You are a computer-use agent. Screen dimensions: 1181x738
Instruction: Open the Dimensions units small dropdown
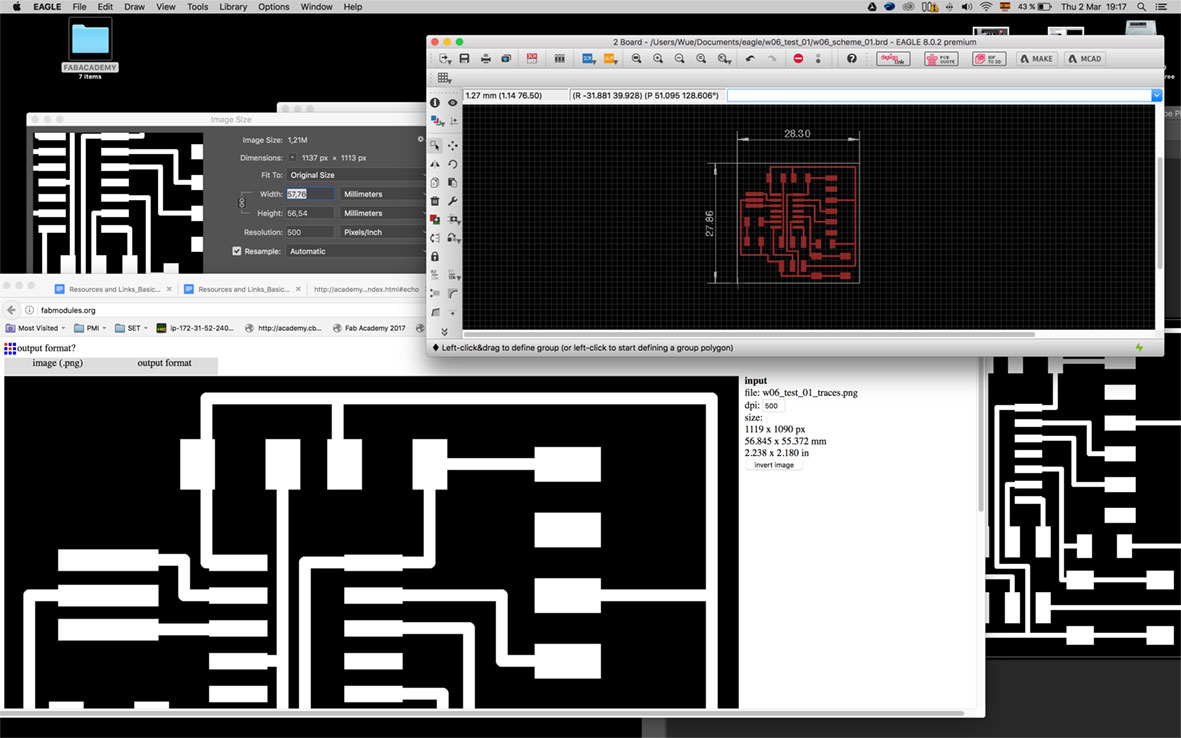tap(292, 157)
